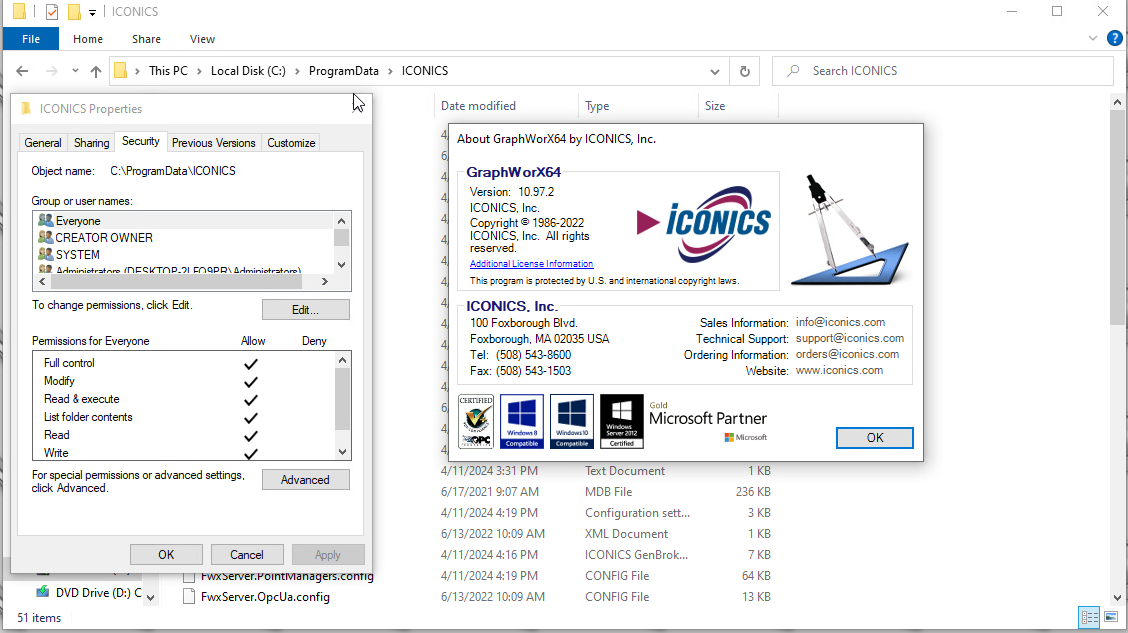Open the quick access toolbar dropdown
This screenshot has height=633, width=1128.
pos(91,12)
